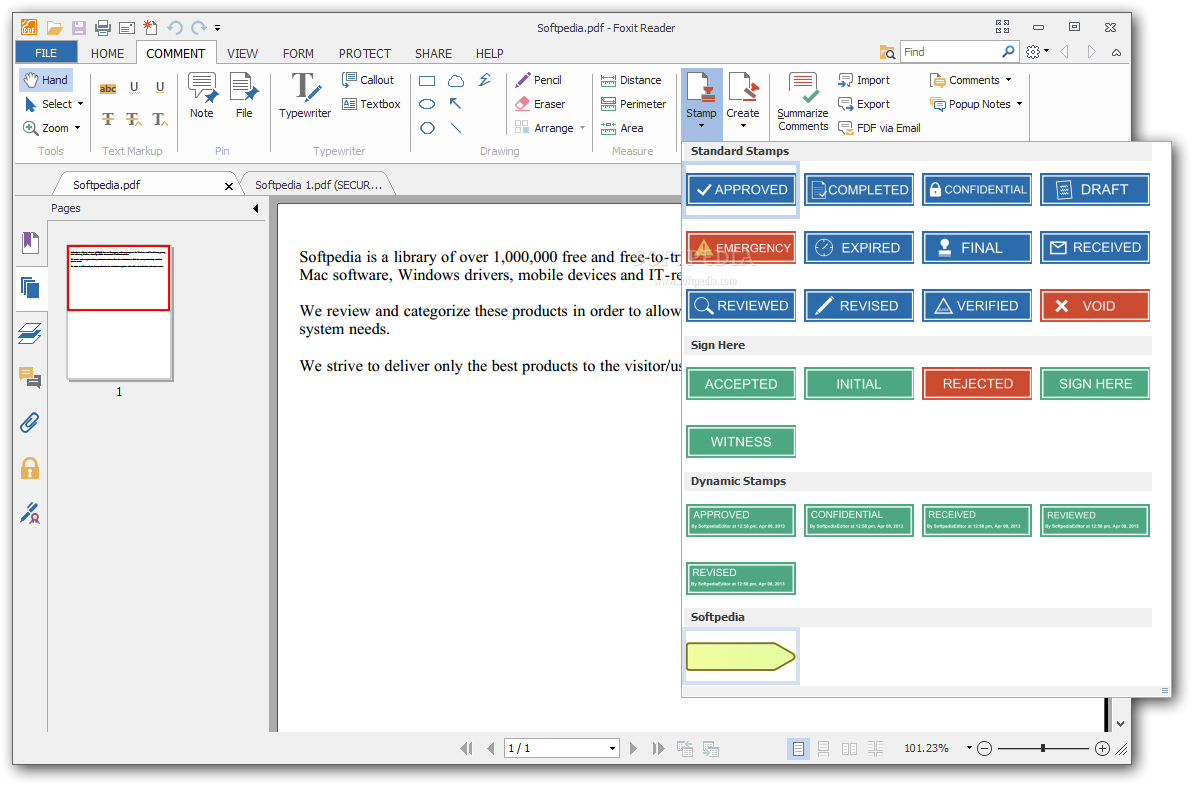Collapse the Pages navigation panel
This screenshot has width=1192, height=785.
[x=255, y=209]
